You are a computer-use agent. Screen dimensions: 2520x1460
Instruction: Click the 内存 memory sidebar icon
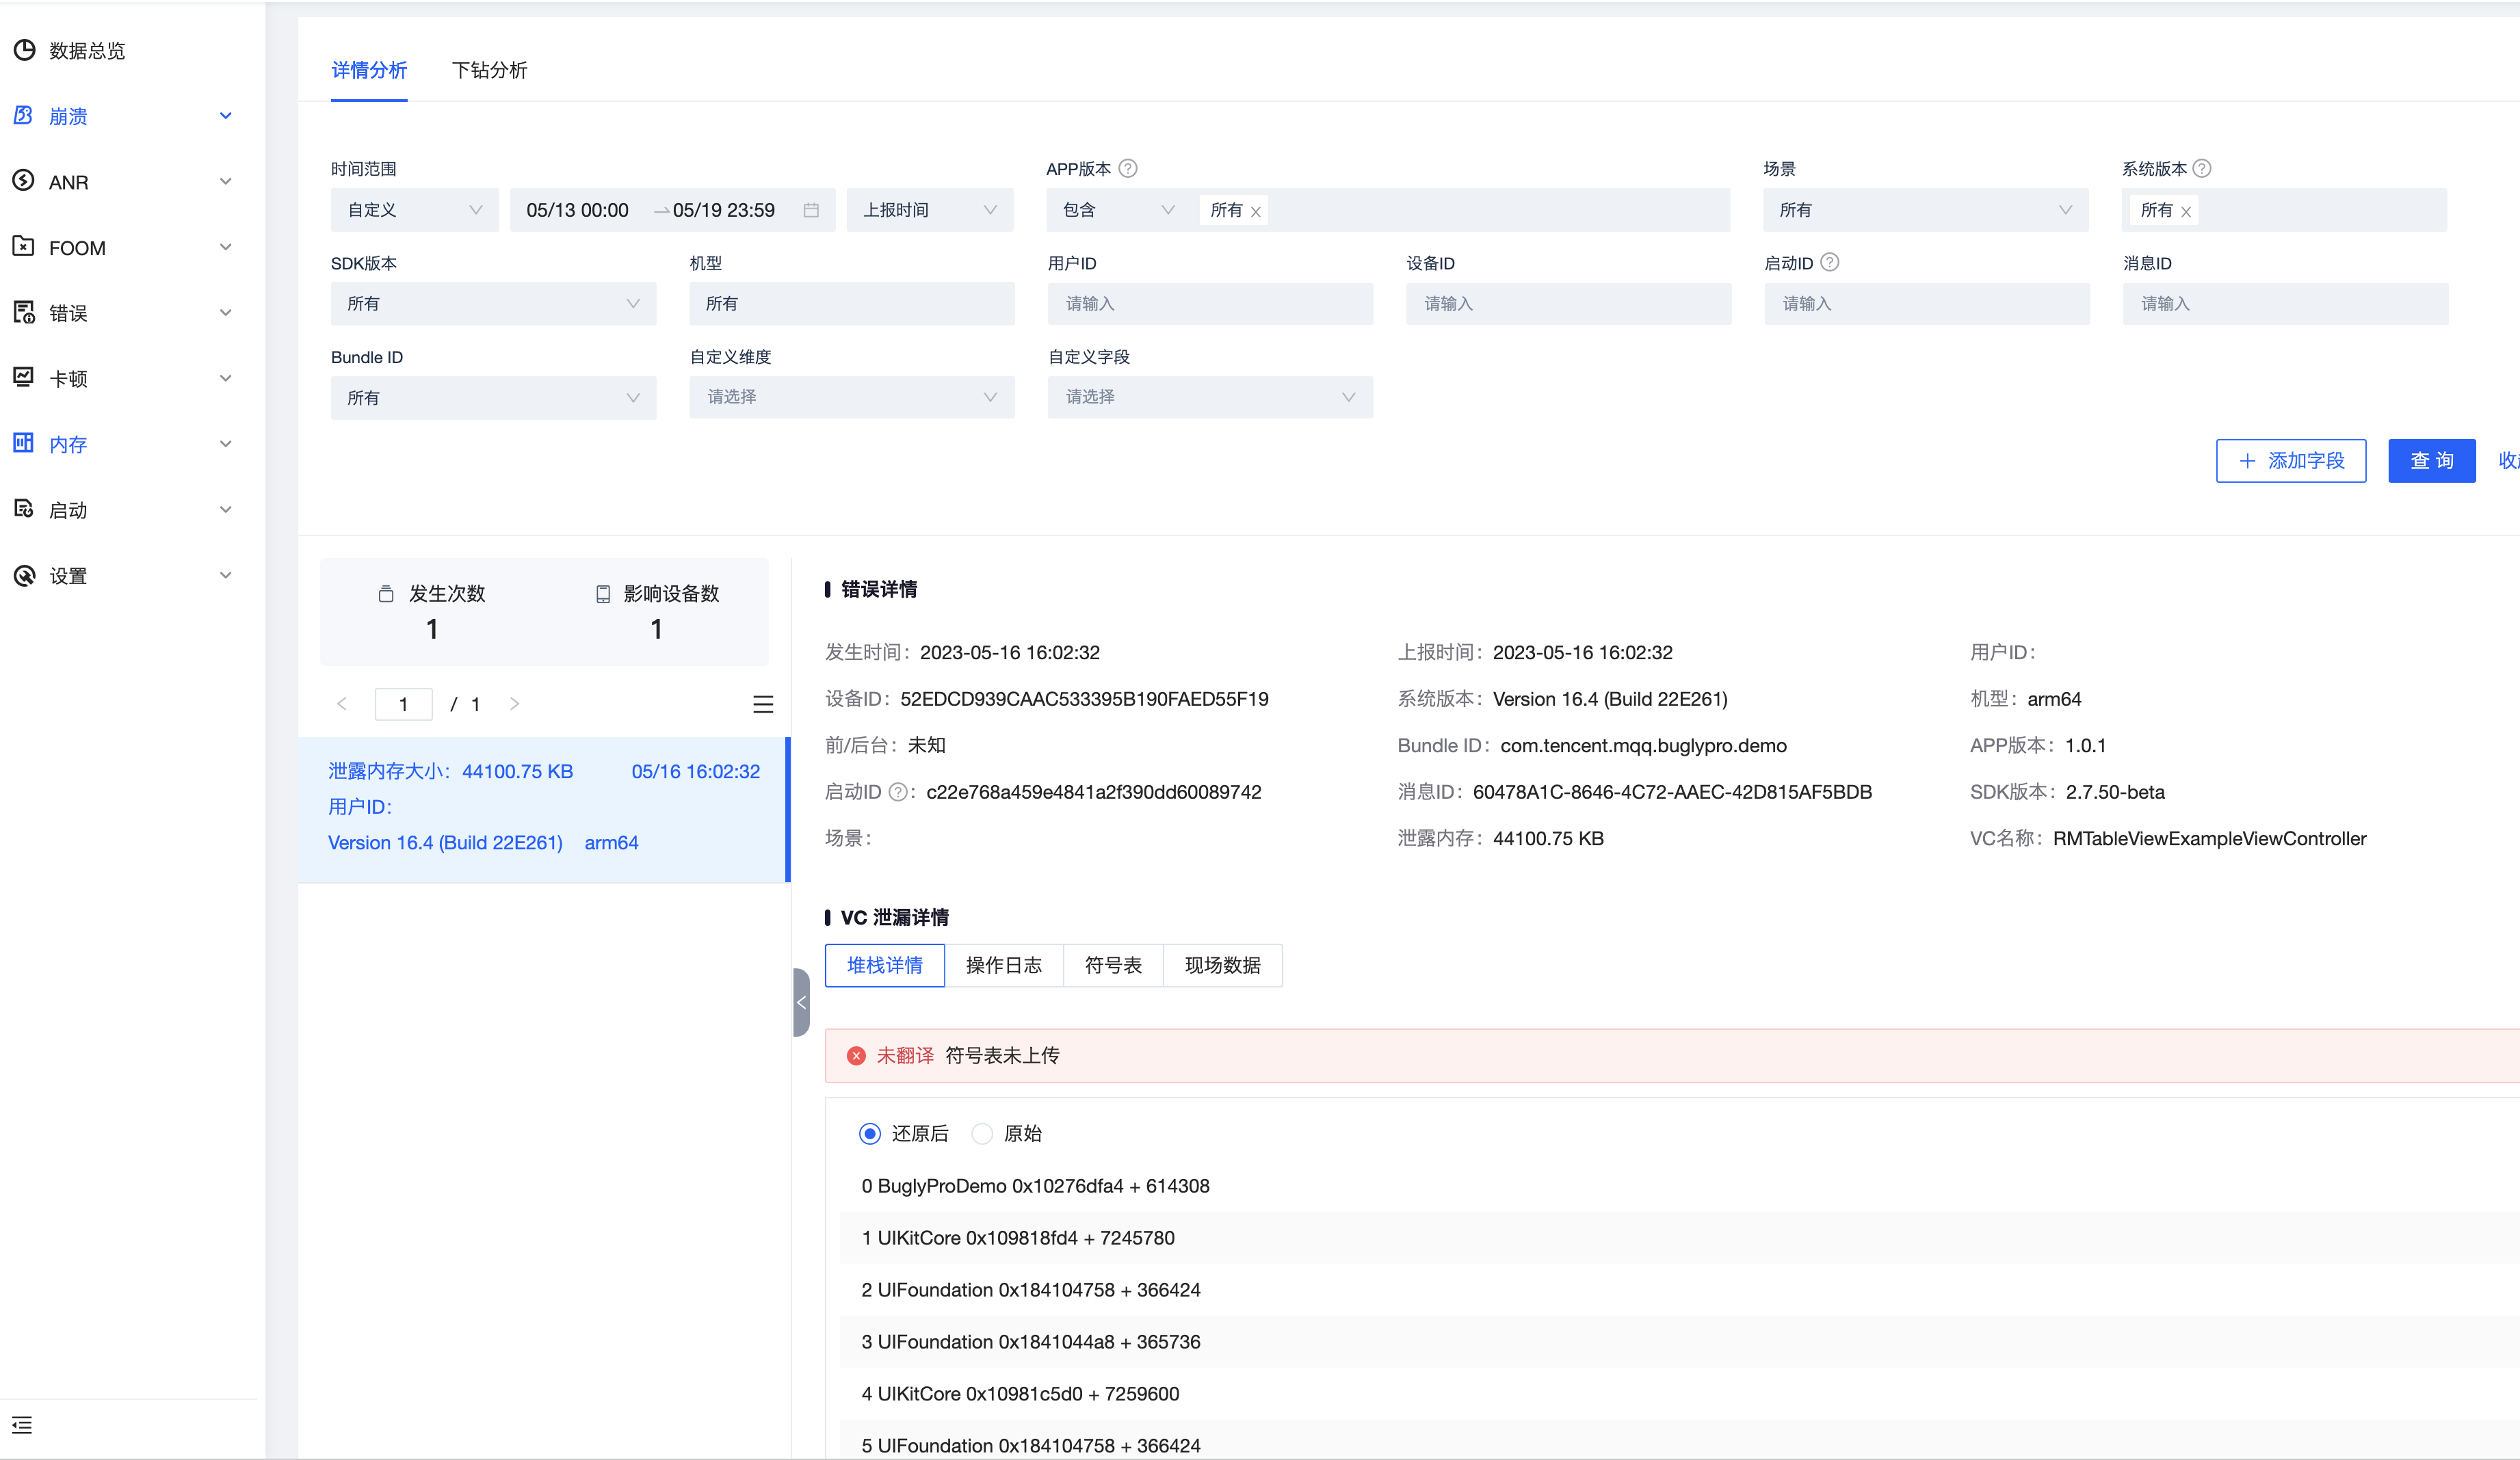coord(24,444)
